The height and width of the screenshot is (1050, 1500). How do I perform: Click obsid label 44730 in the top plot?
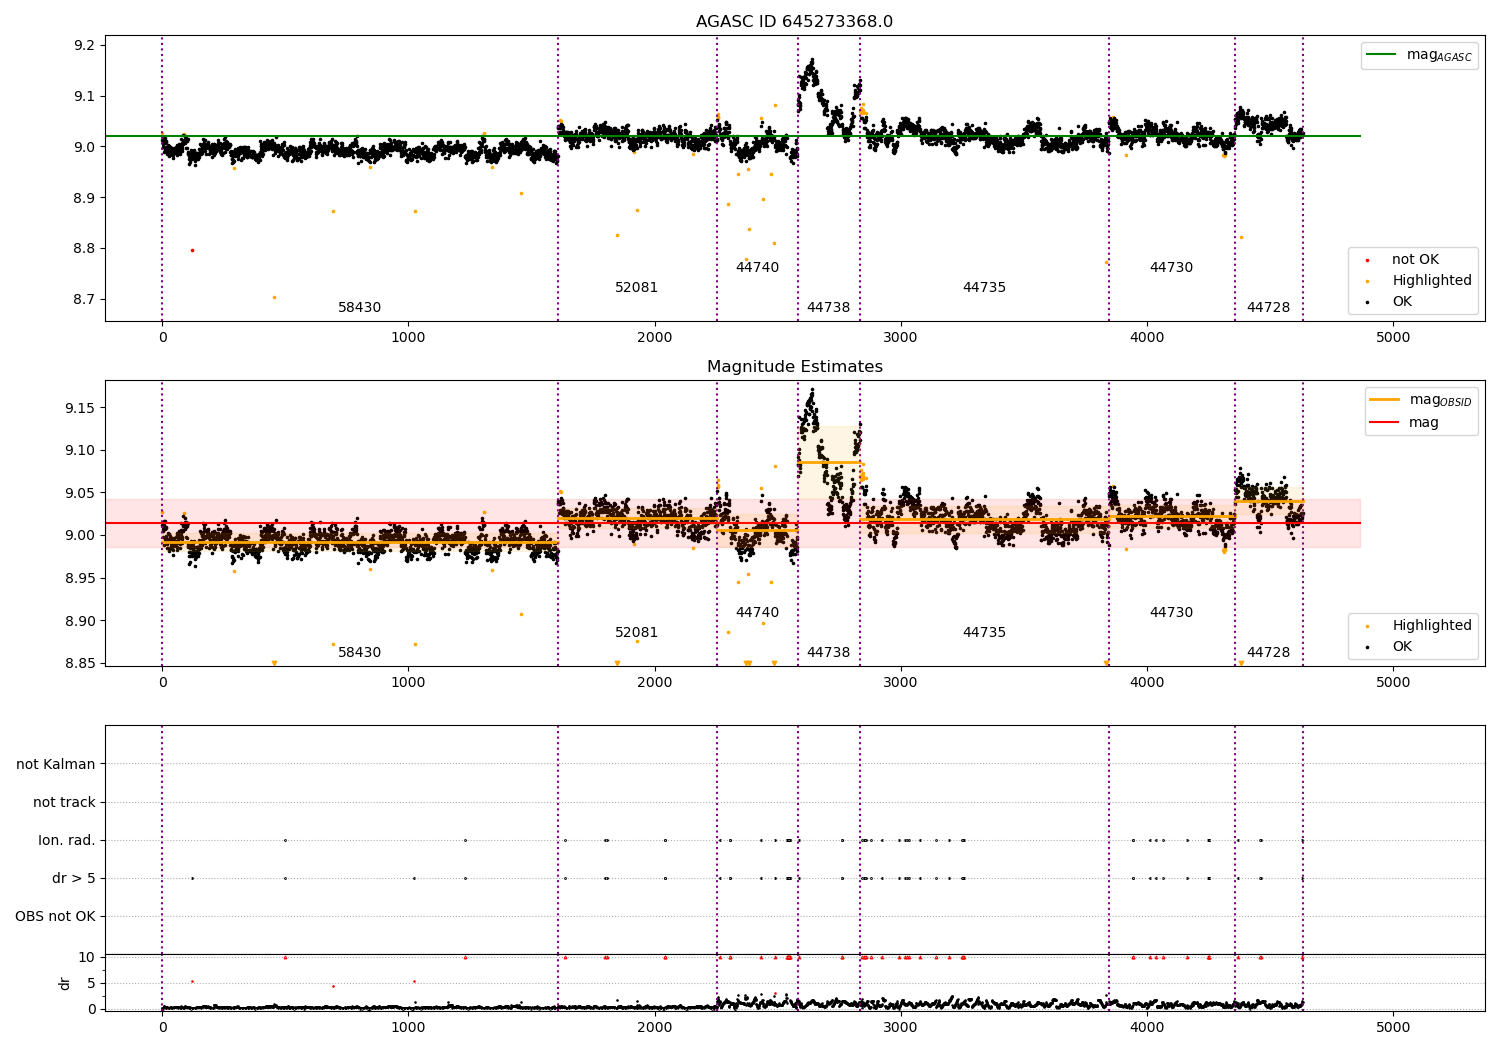1171,268
